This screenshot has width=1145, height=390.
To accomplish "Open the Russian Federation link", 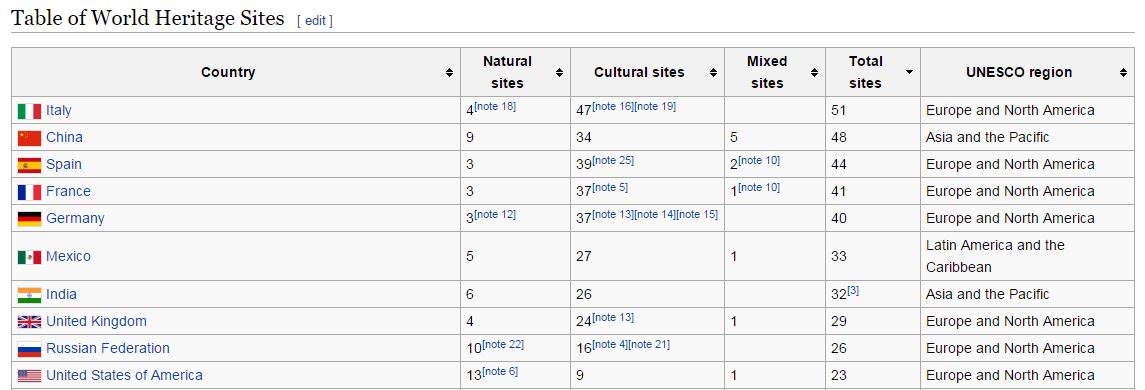I will (x=107, y=348).
